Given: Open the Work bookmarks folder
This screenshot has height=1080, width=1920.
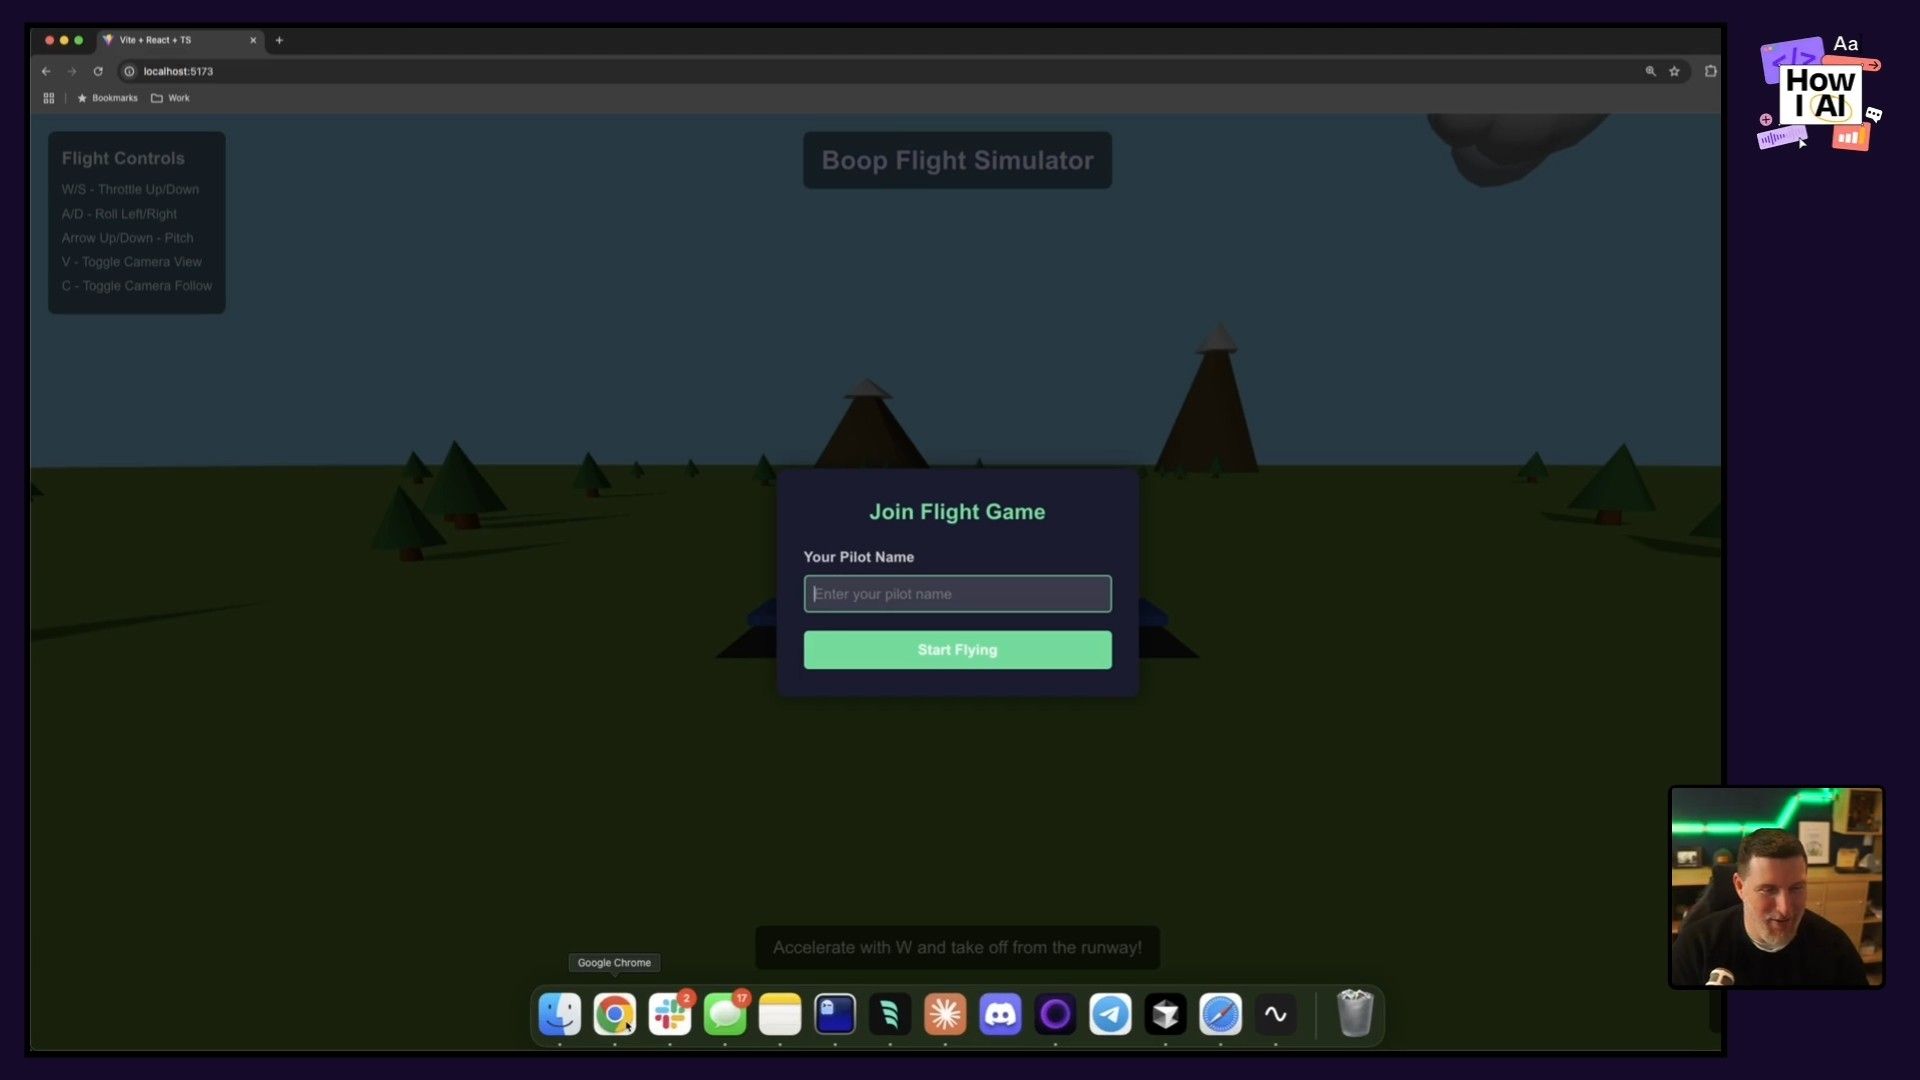Looking at the screenshot, I should point(170,98).
